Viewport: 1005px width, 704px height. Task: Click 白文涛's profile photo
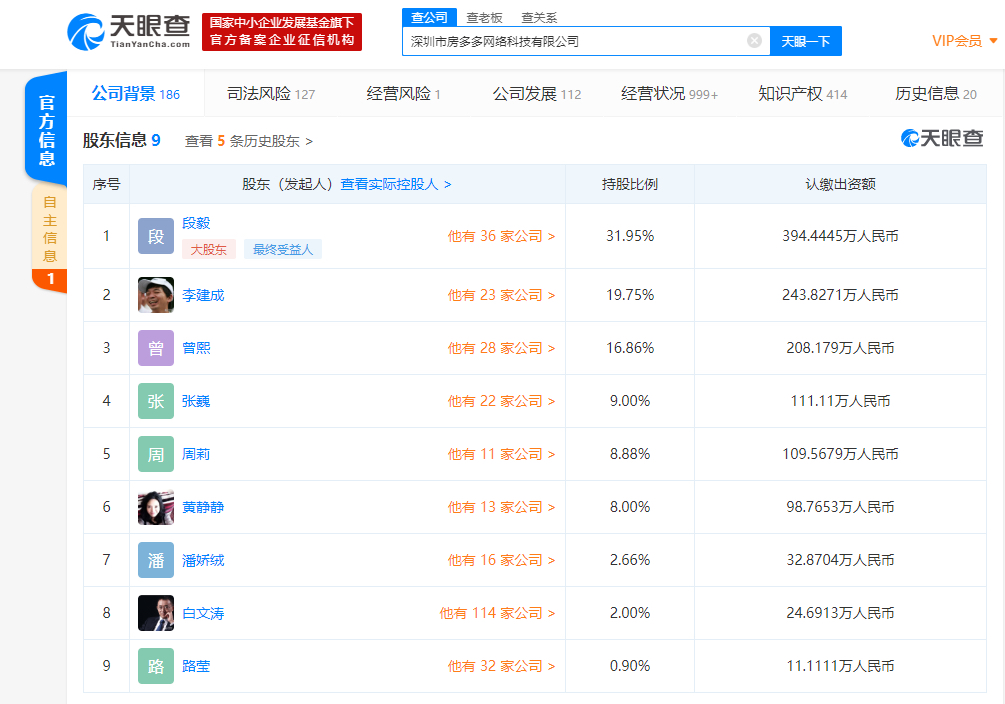[x=156, y=614]
